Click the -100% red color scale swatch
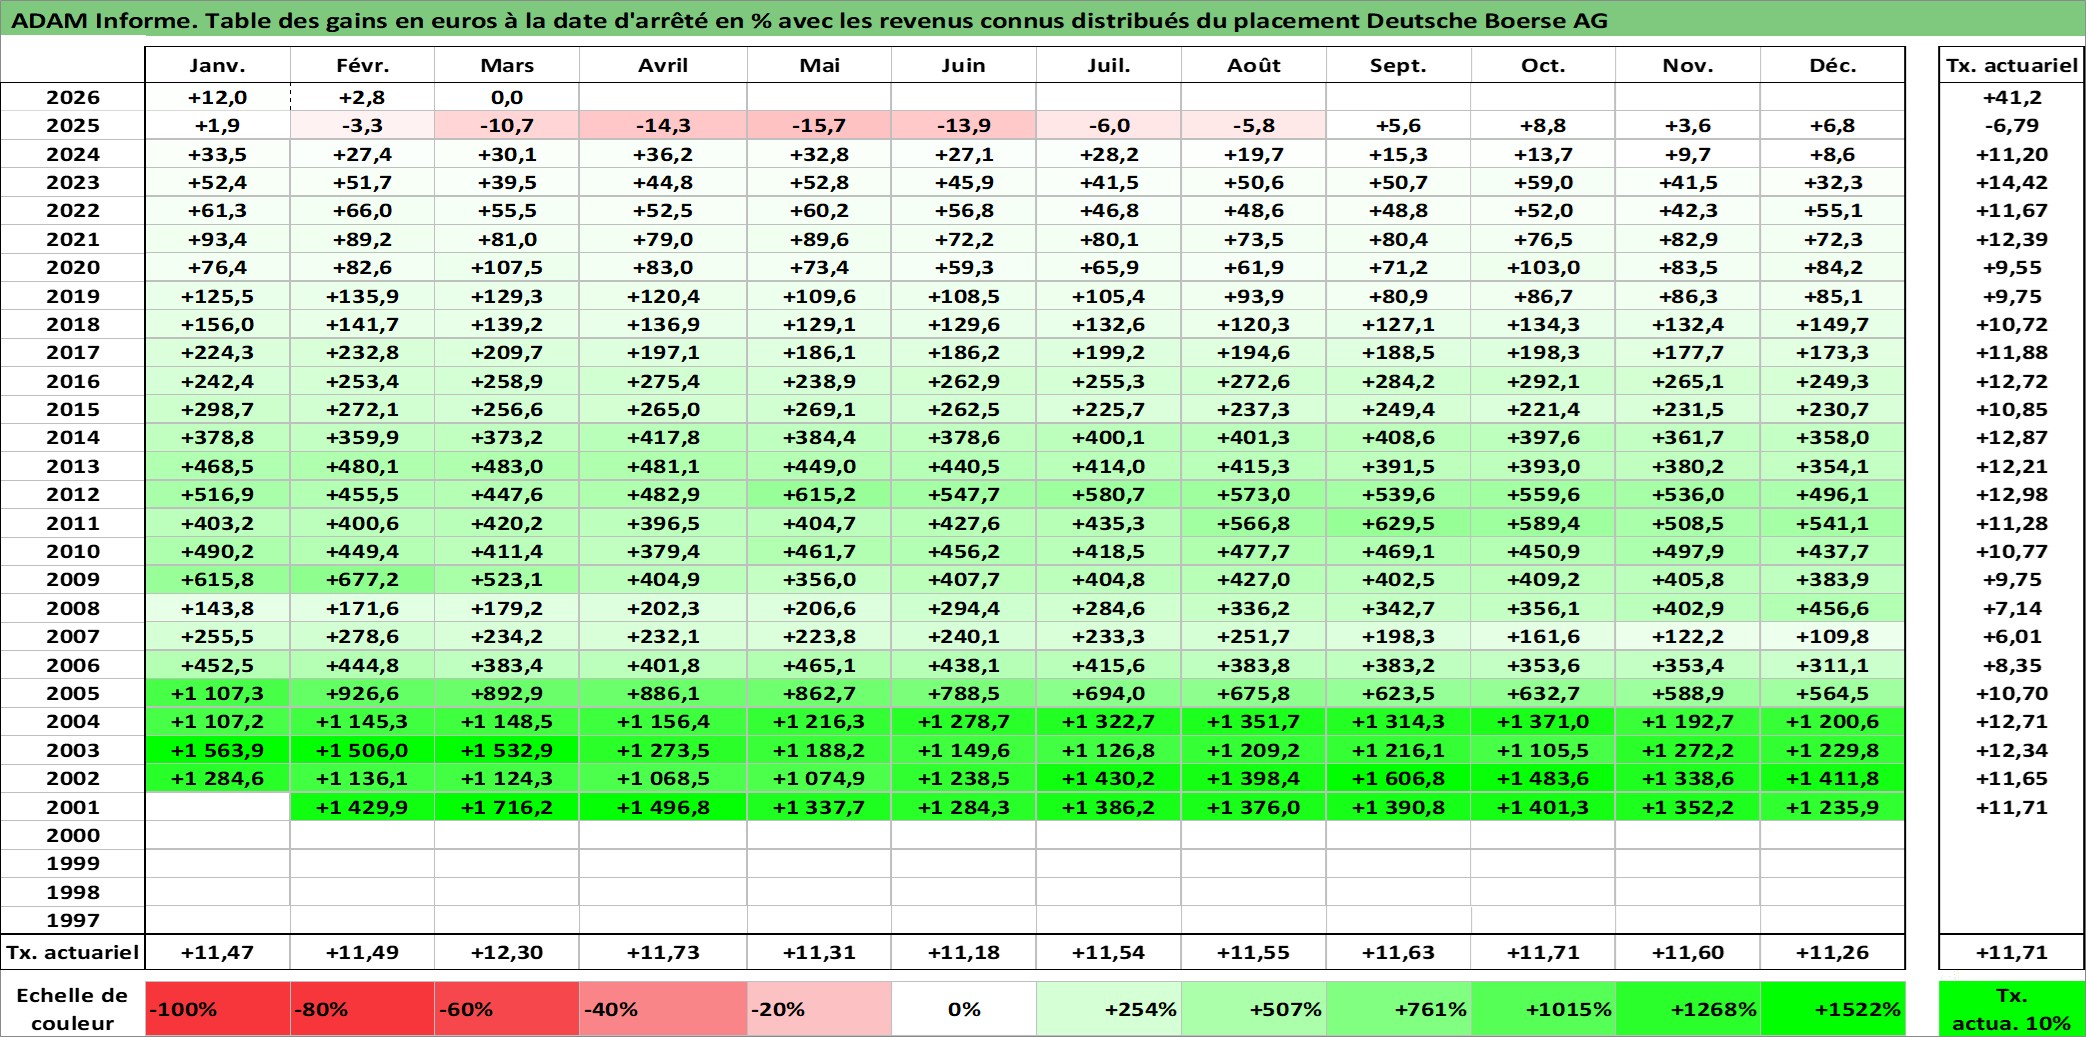This screenshot has height=1037, width=2086. (x=218, y=1009)
